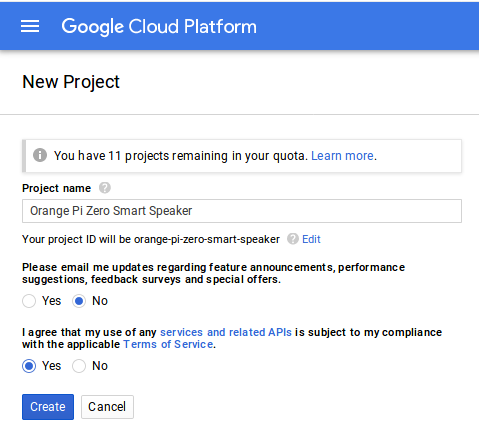Click the info icon in quota banner
The width and height of the screenshot is (479, 436).
coord(40,155)
